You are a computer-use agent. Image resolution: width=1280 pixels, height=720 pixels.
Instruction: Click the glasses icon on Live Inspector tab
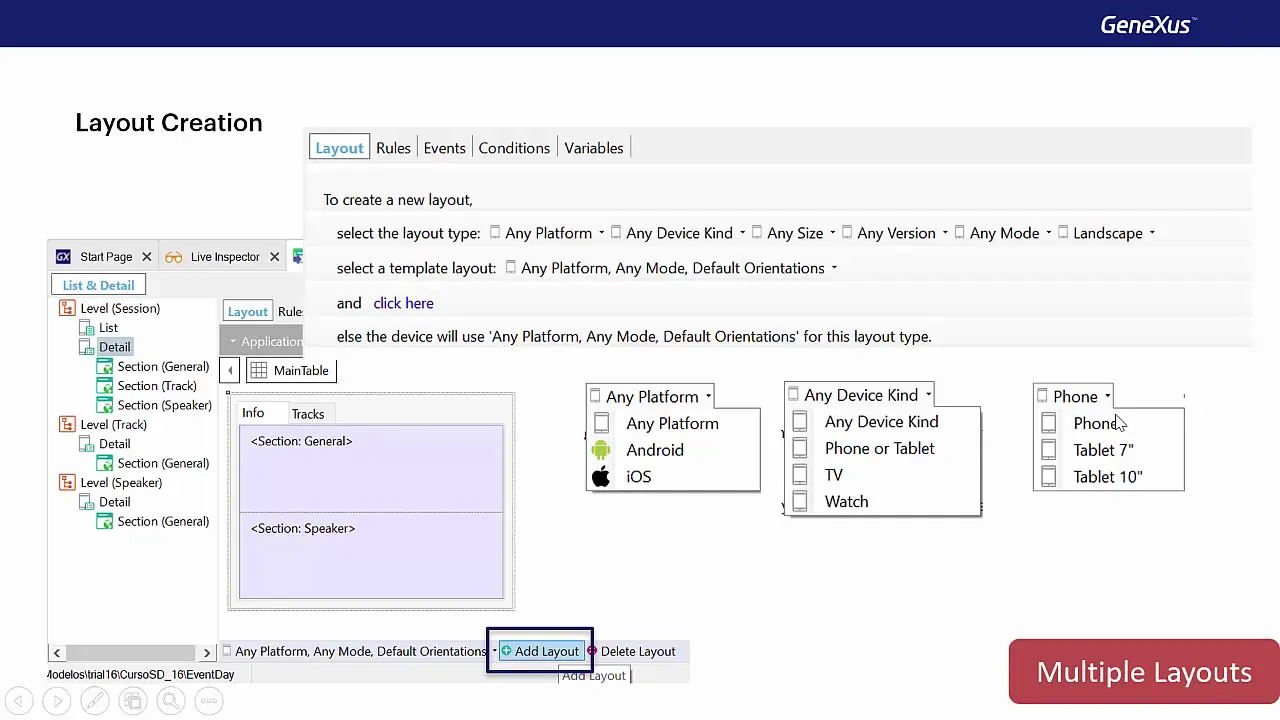pyautogui.click(x=174, y=257)
